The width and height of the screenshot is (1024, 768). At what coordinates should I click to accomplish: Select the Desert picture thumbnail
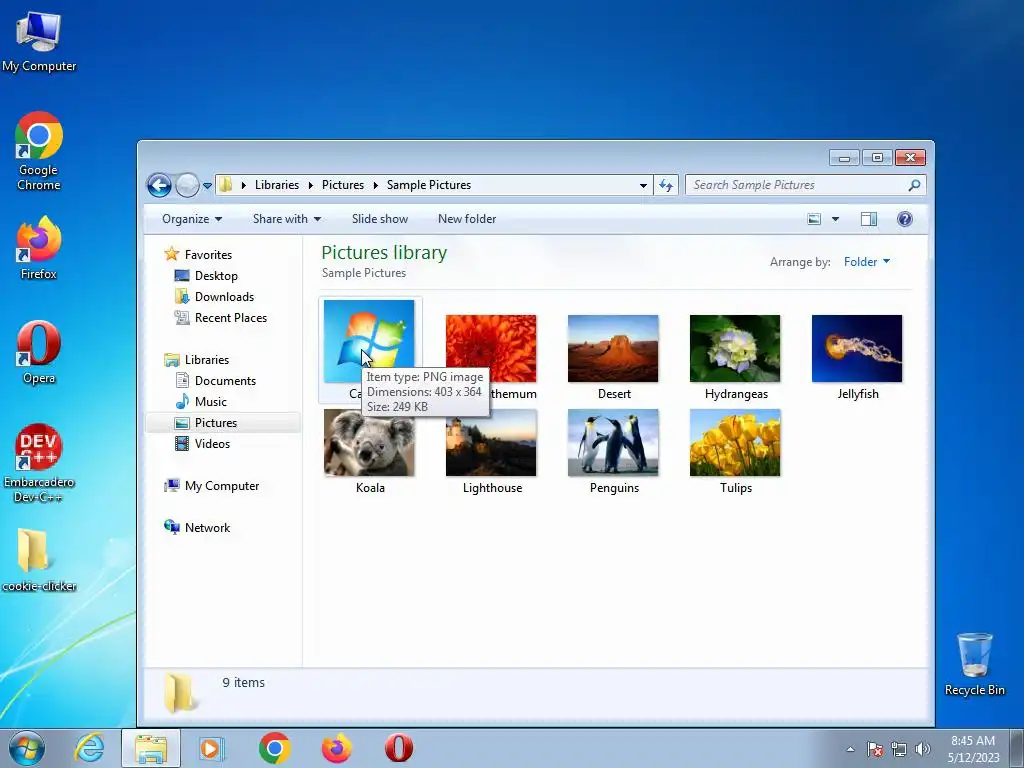613,349
